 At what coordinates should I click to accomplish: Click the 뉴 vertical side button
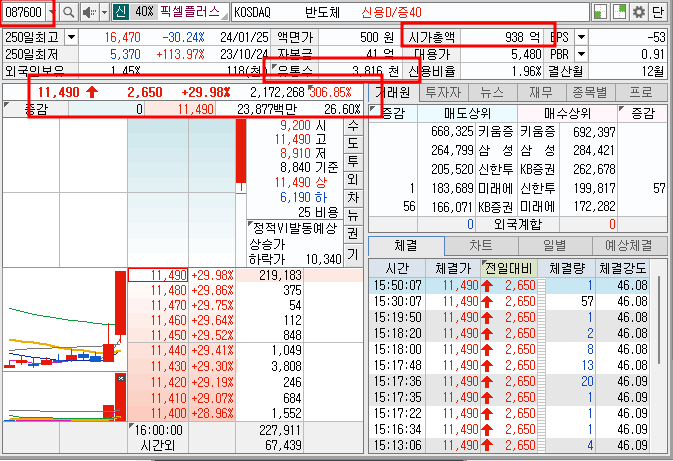click(353, 215)
